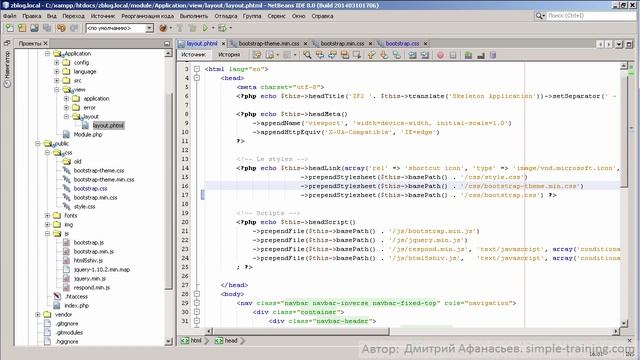Click the Debug Project toolbar icon

(222, 28)
